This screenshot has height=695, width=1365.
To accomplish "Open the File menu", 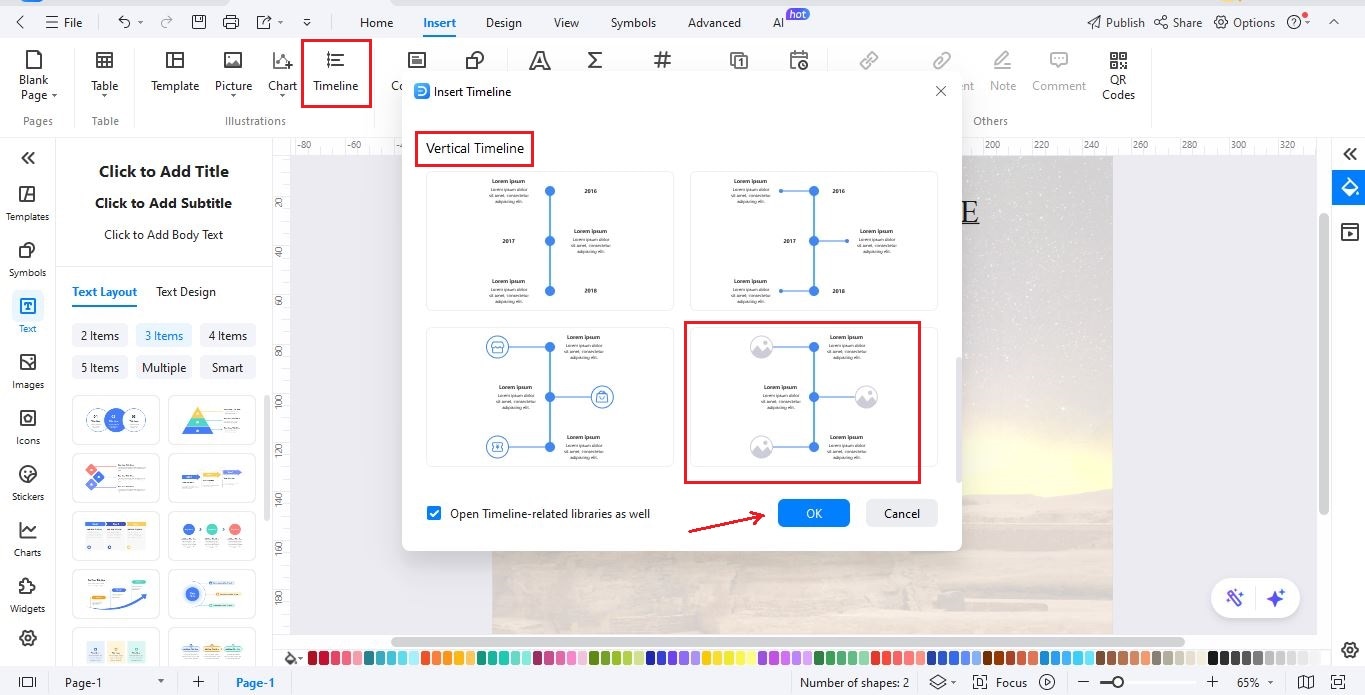I will click(x=63, y=22).
